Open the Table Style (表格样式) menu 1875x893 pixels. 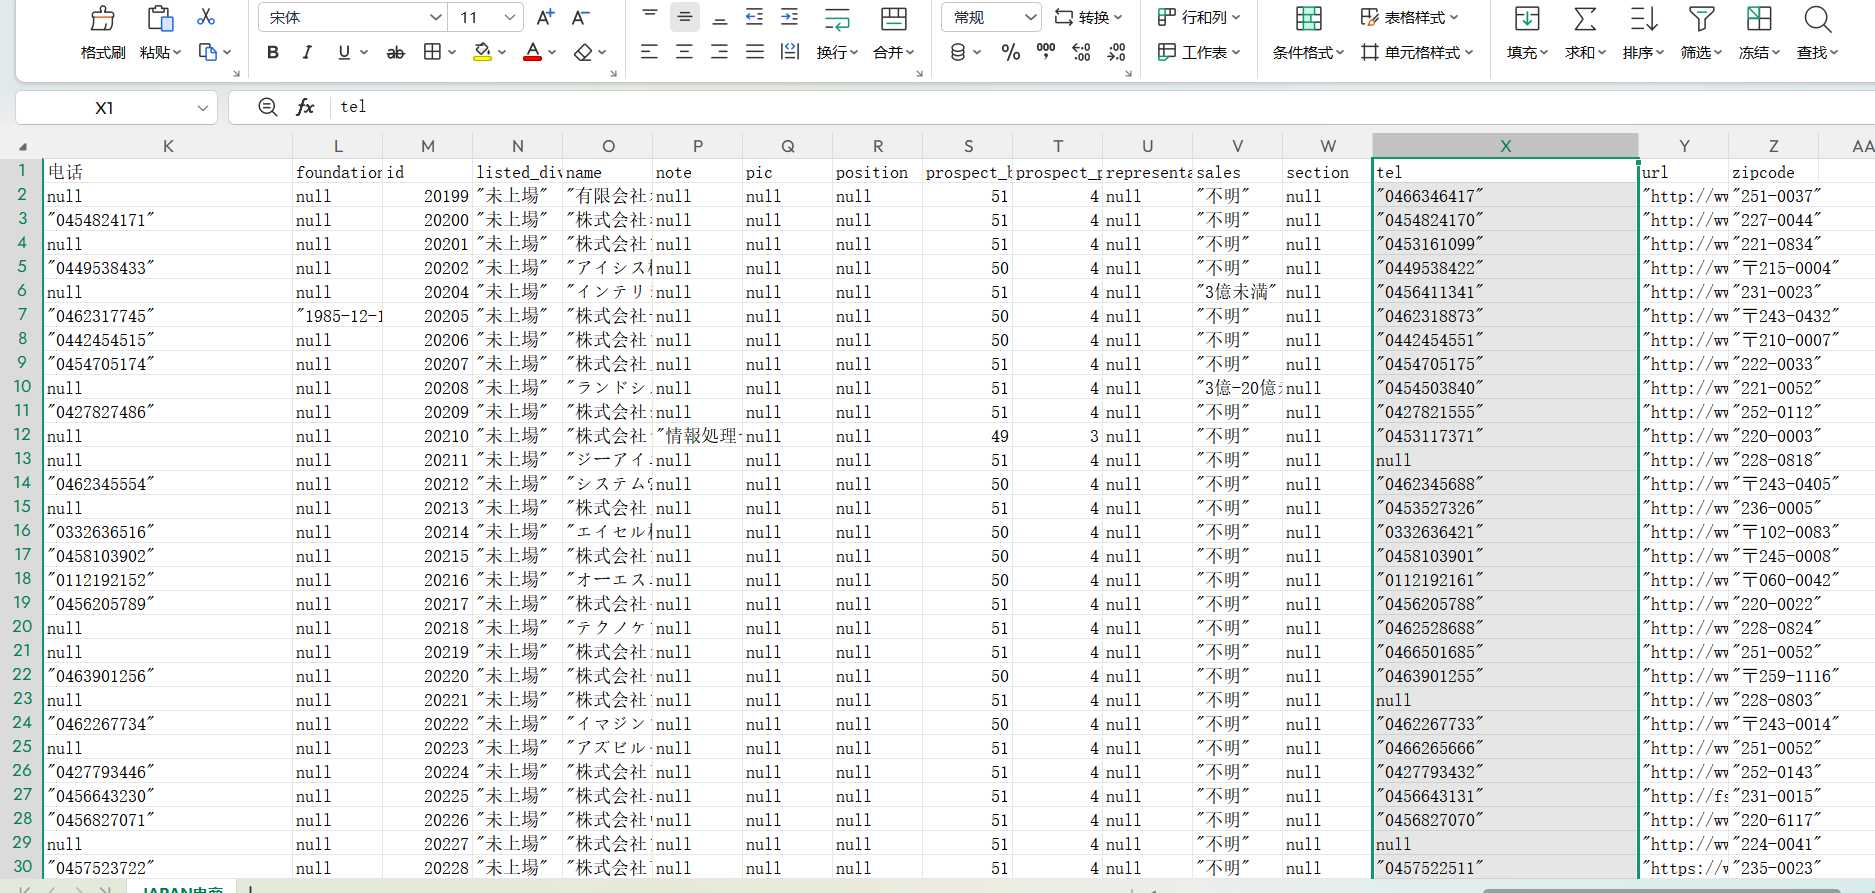(x=1409, y=17)
